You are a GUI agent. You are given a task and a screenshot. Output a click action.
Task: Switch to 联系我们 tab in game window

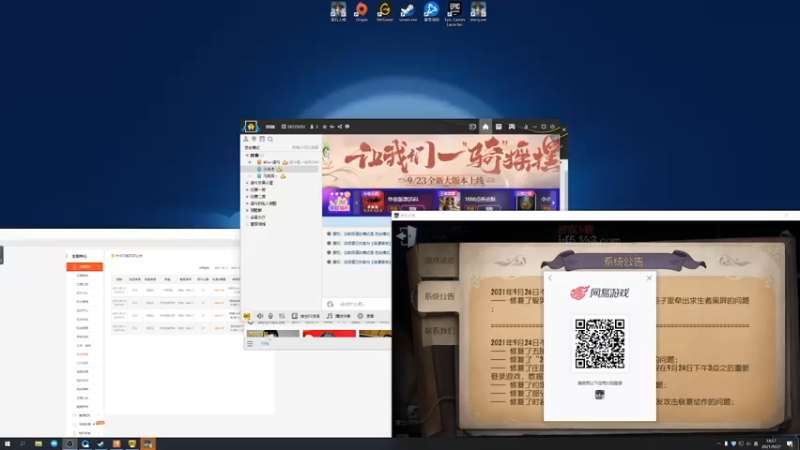[439, 331]
